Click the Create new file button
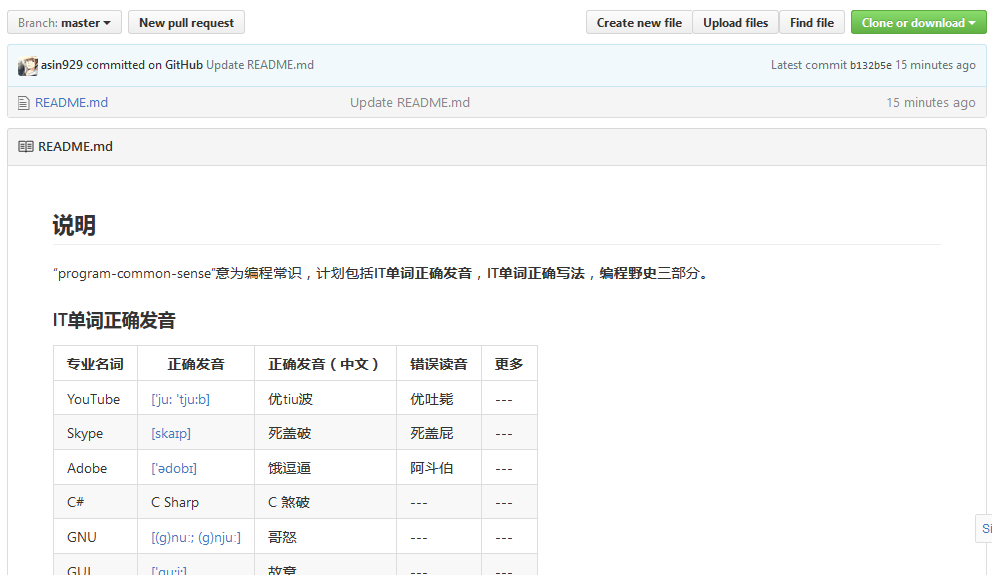Image resolution: width=992 pixels, height=575 pixels. (x=639, y=23)
